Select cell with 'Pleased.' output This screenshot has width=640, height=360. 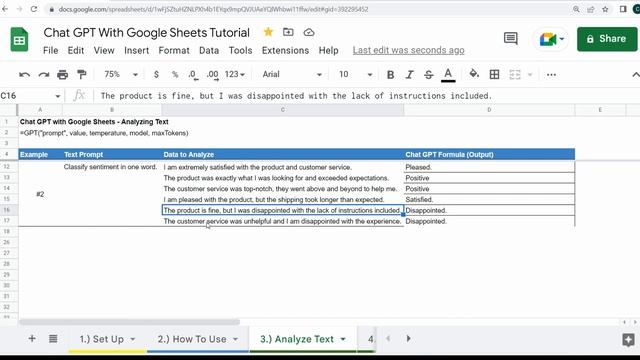[x=489, y=167]
